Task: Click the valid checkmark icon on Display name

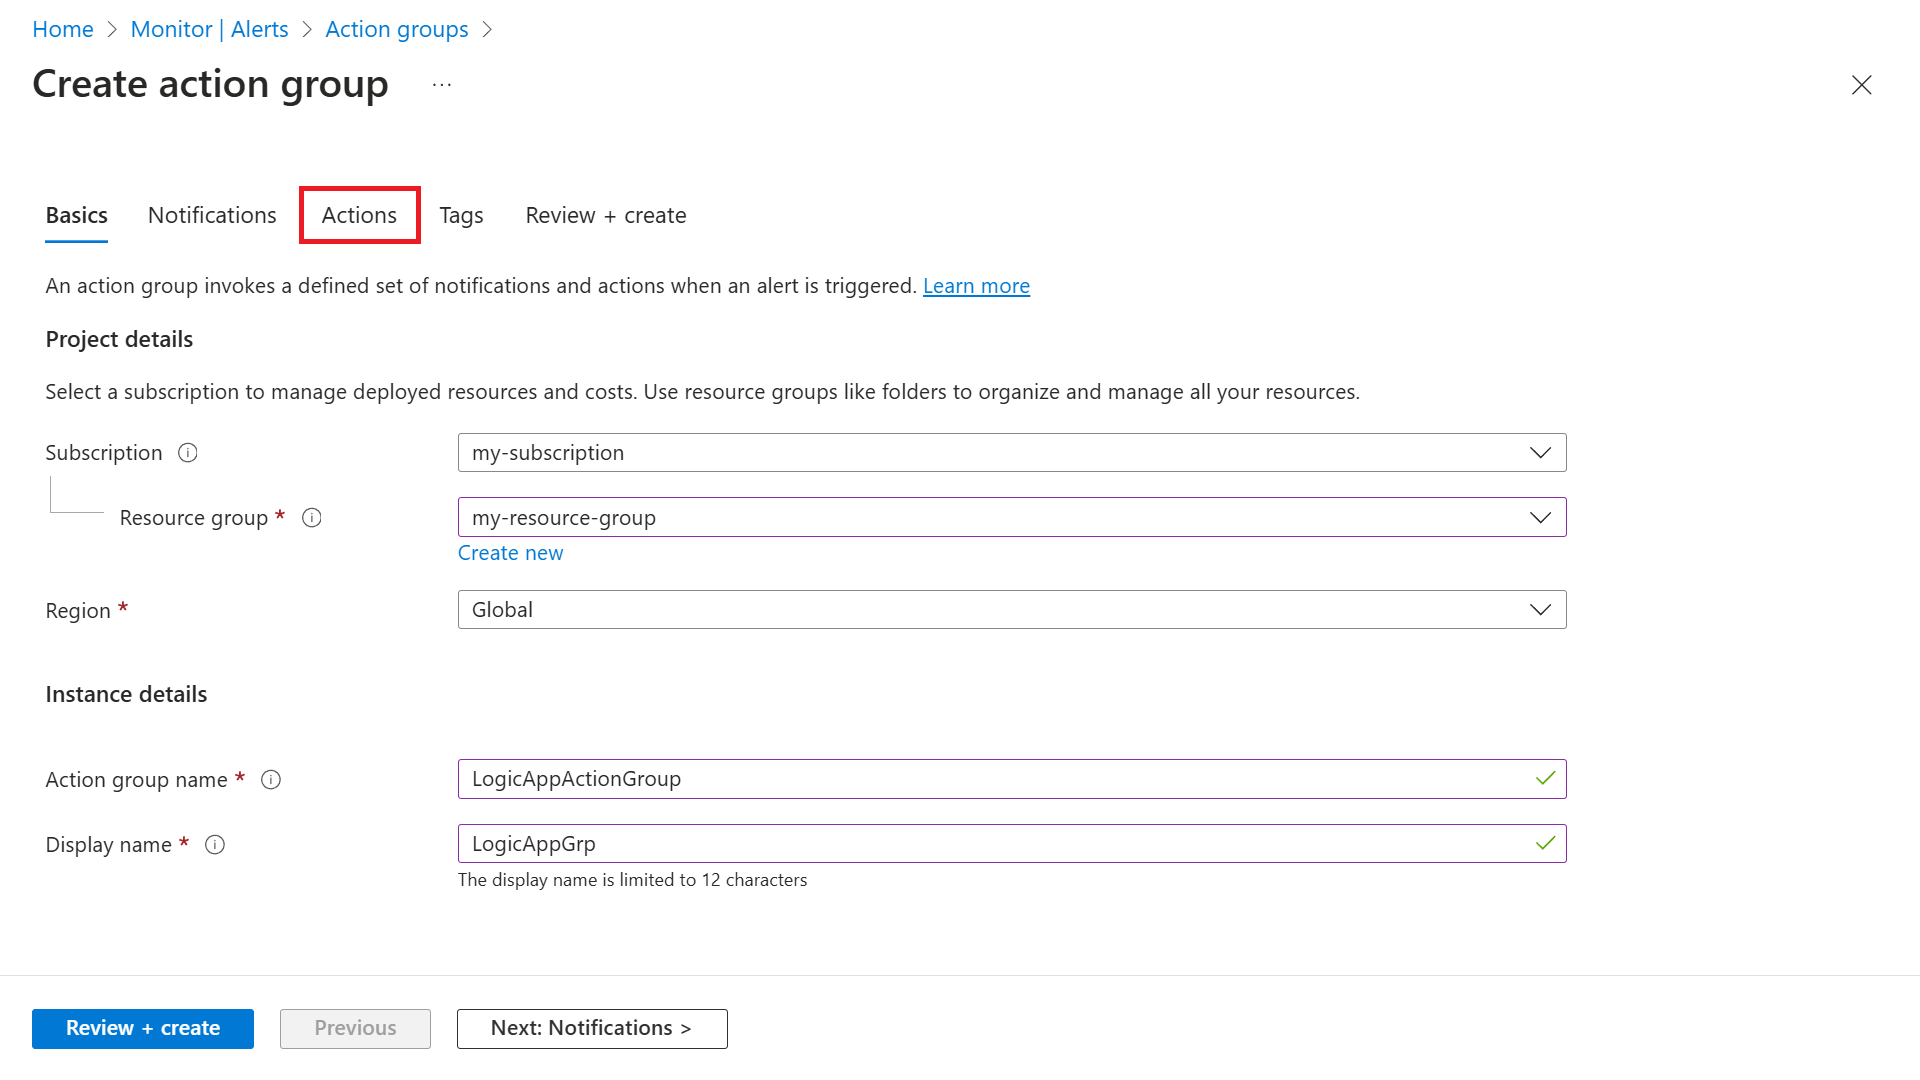Action: 1545,843
